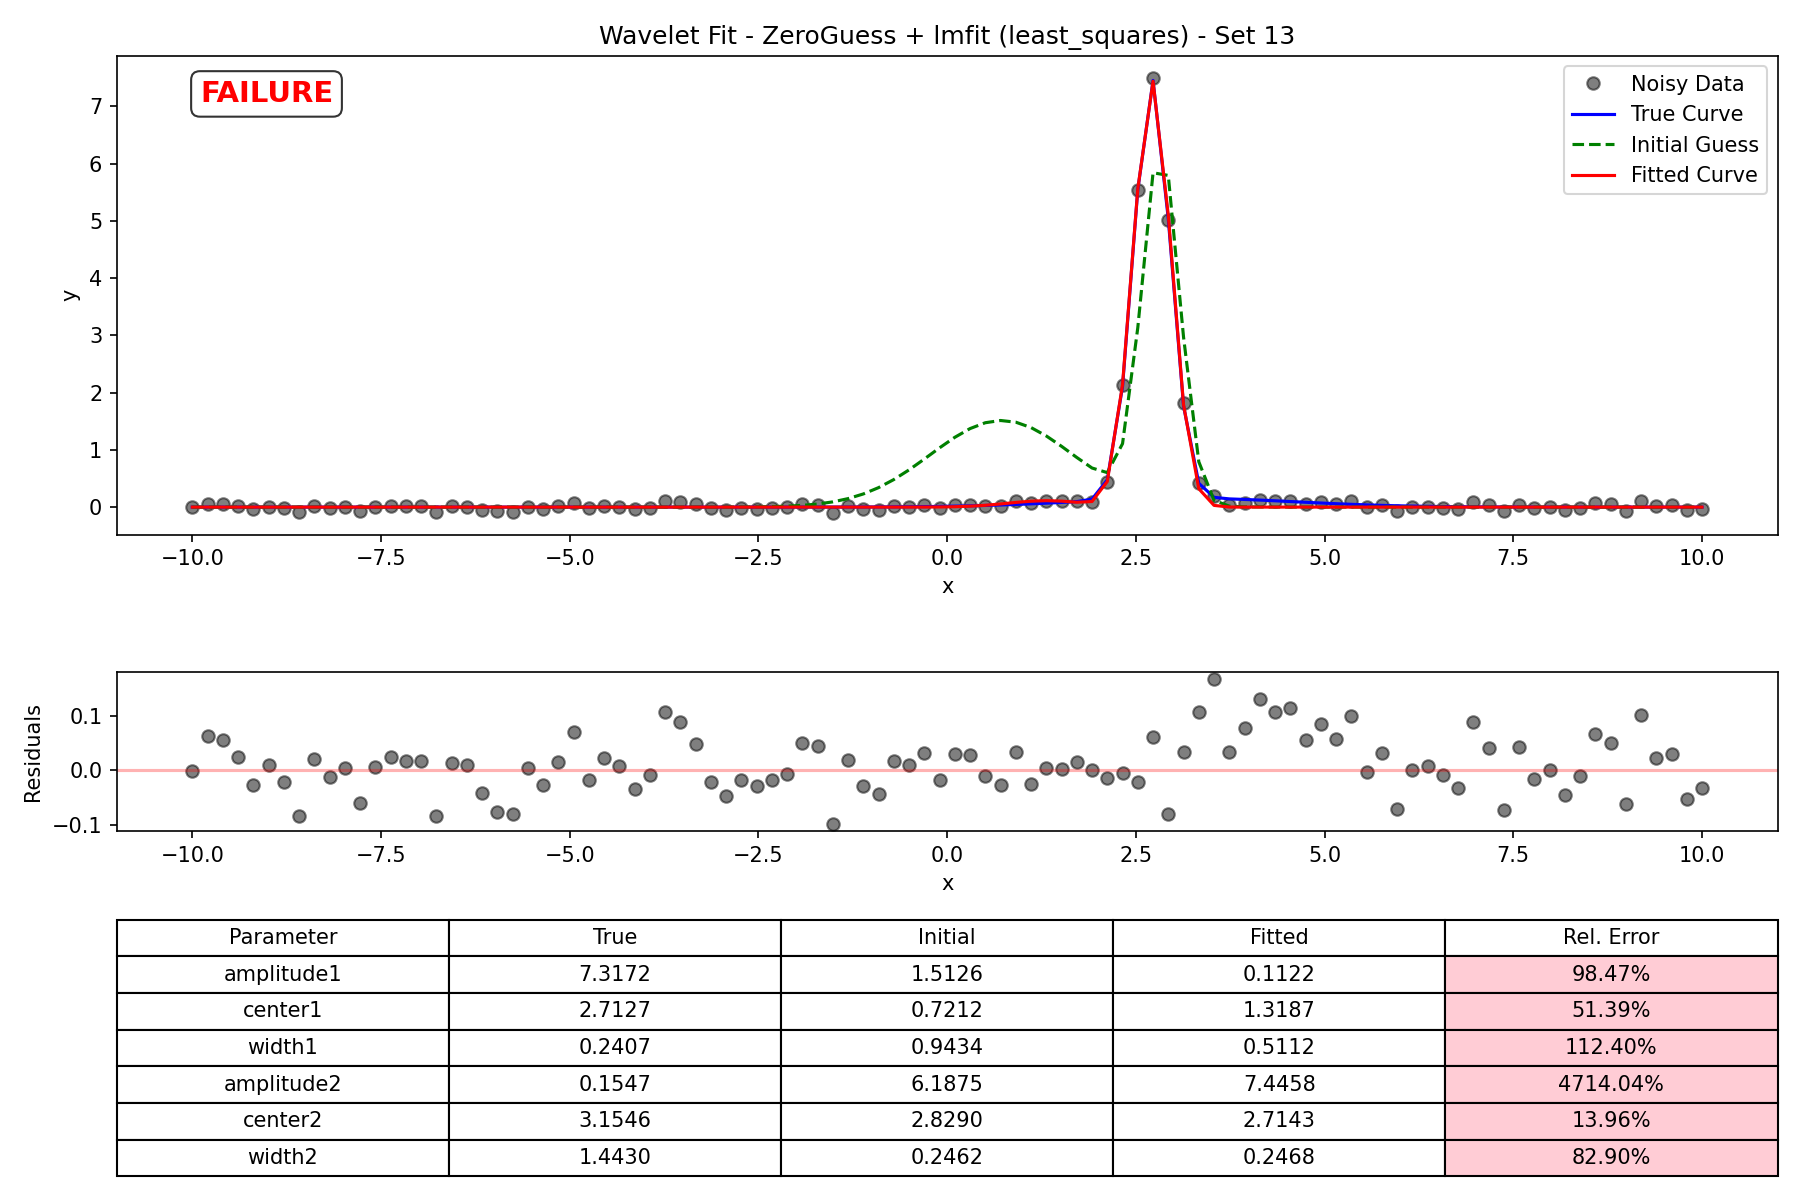Screen dimensions: 1800x1200
Task: Click the fitted value 0.5112
Action: (1279, 1047)
